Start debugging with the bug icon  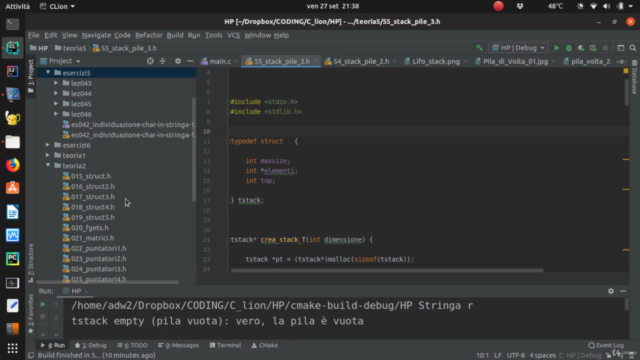tap(569, 48)
